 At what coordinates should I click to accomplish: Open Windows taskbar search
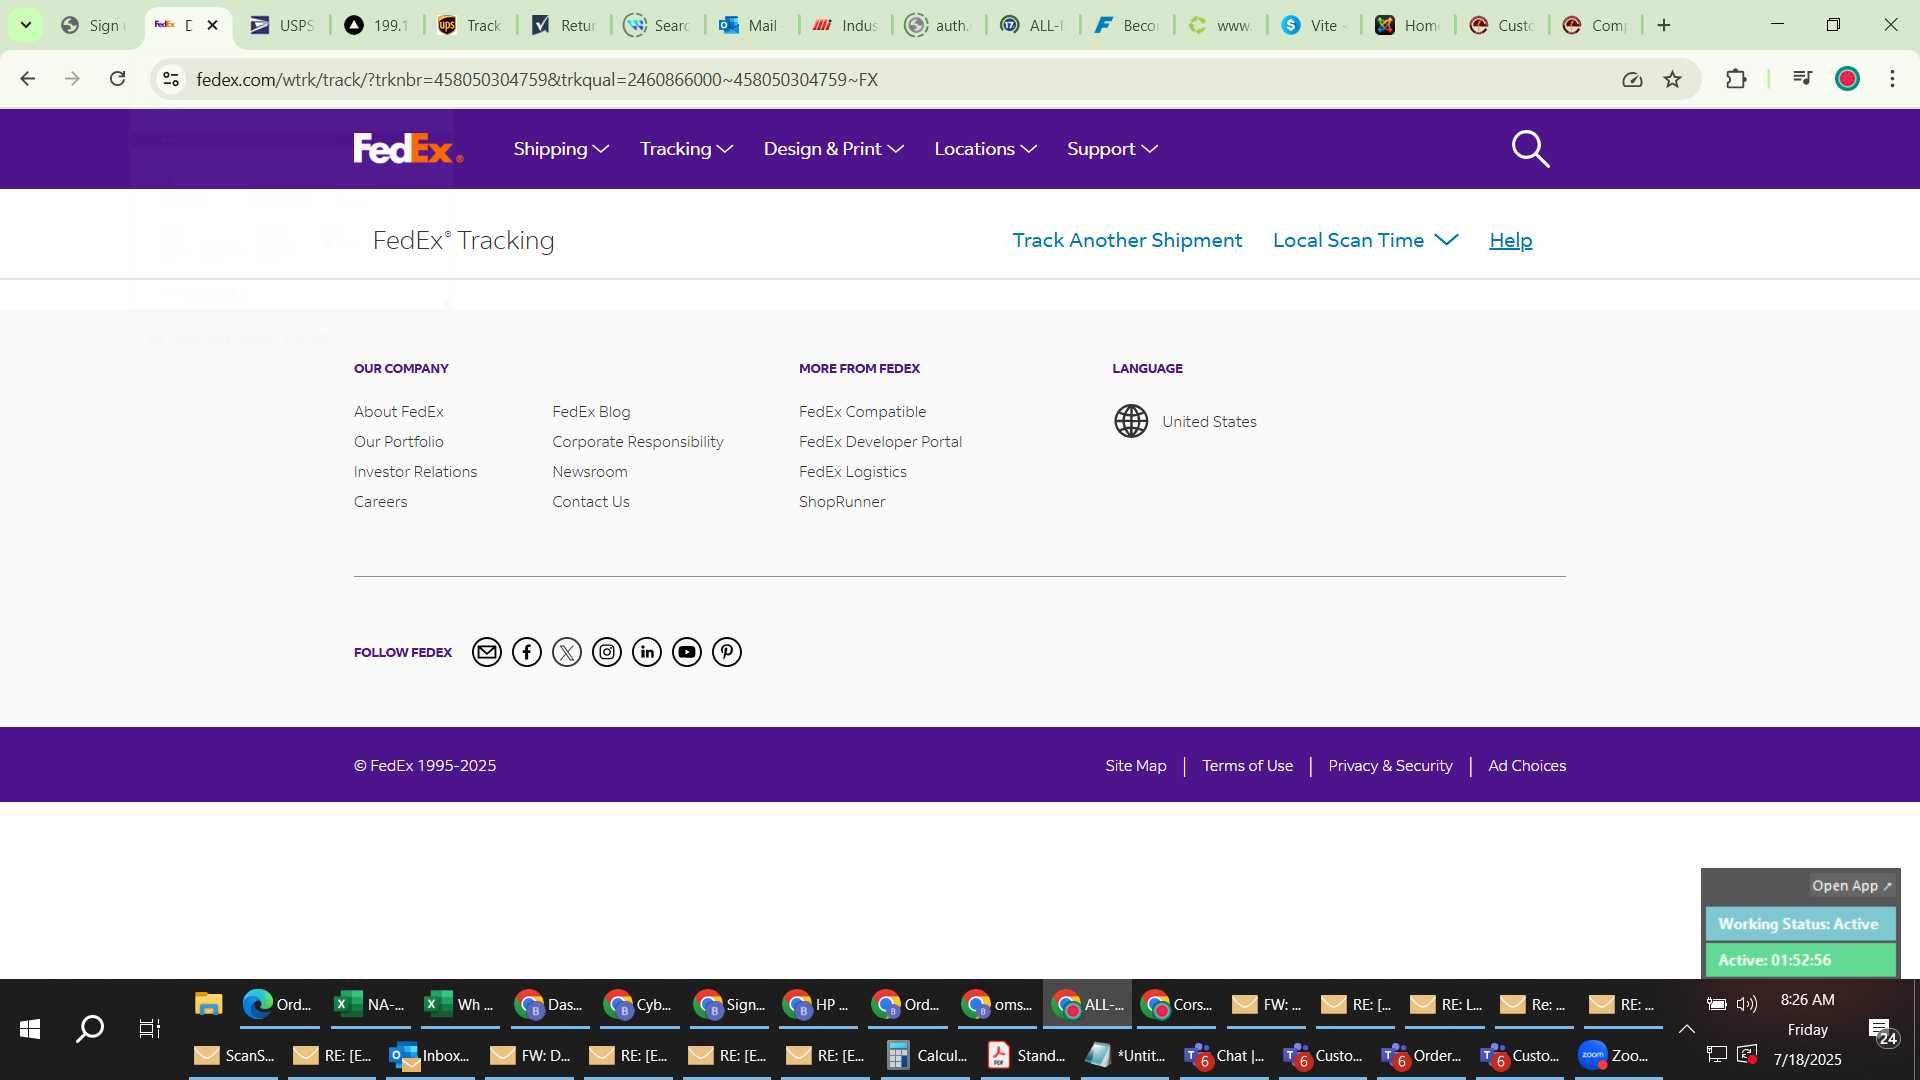[x=90, y=1028]
